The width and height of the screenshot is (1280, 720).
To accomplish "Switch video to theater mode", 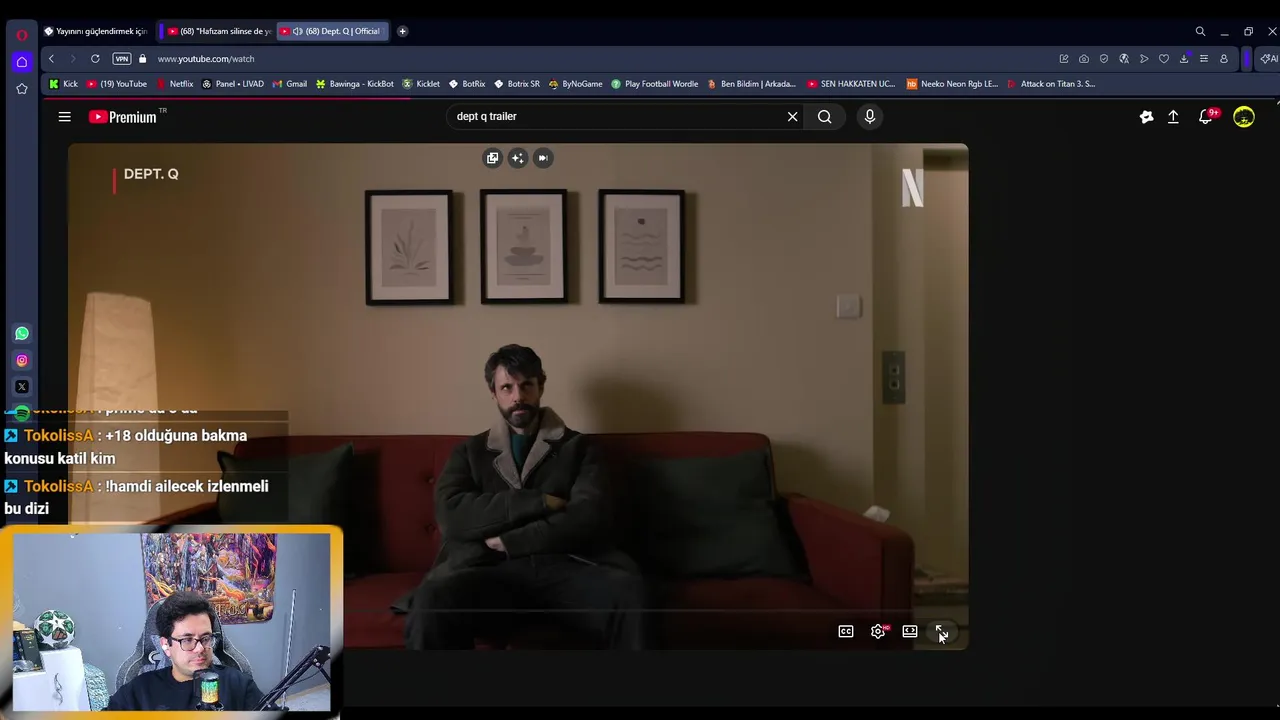I will pyautogui.click(x=910, y=631).
